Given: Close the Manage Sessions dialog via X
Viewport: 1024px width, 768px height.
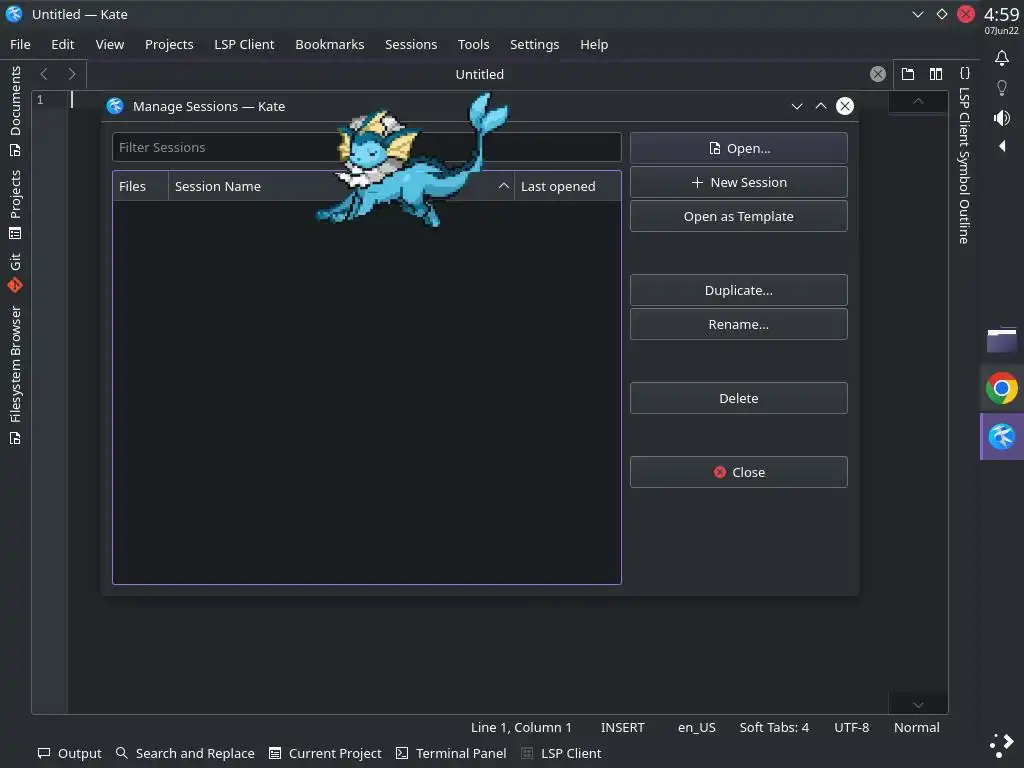Looking at the screenshot, I should [x=845, y=106].
